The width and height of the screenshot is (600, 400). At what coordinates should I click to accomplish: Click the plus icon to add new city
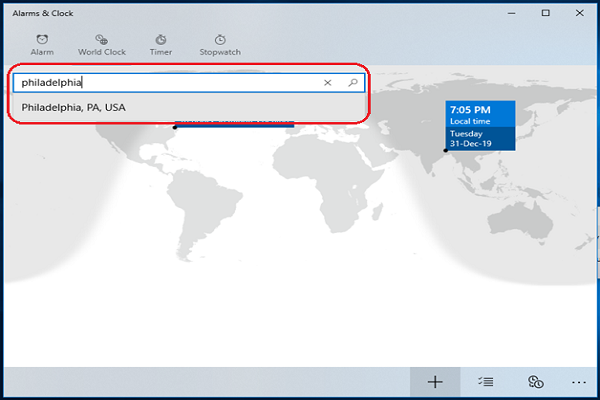point(435,382)
